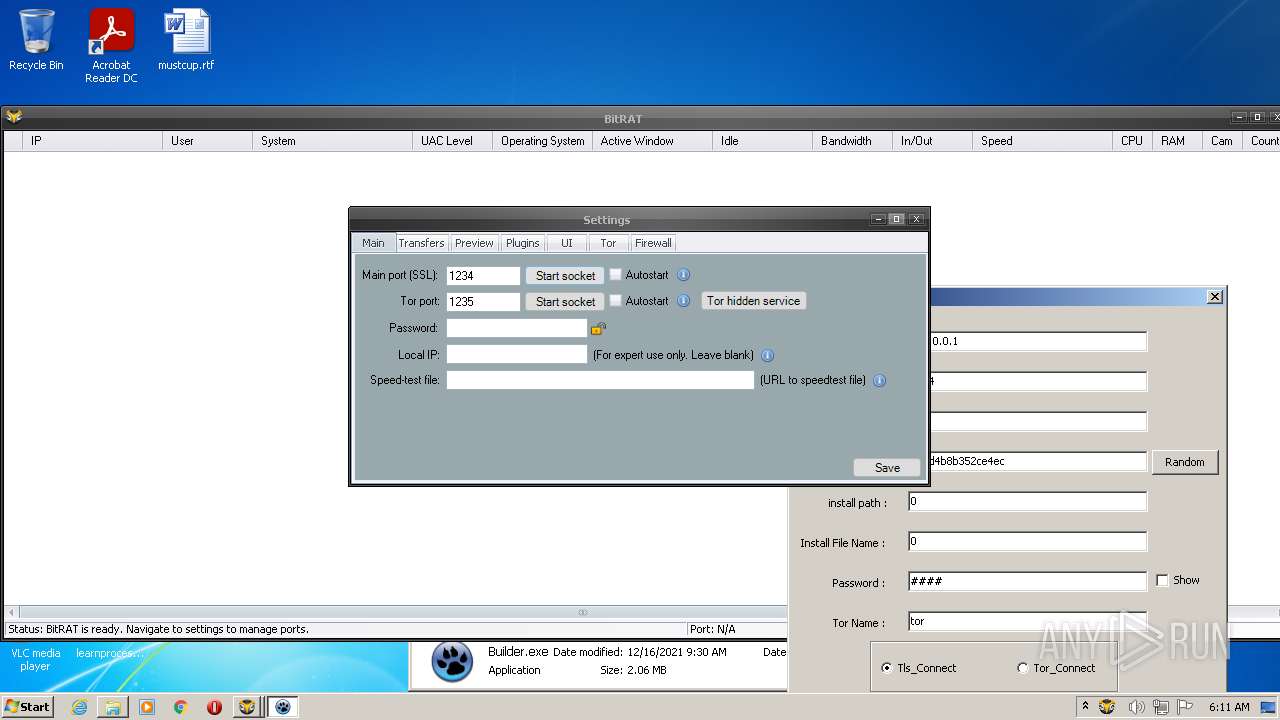
Task: Show hidden tray icons arrow
Action: [1086, 707]
